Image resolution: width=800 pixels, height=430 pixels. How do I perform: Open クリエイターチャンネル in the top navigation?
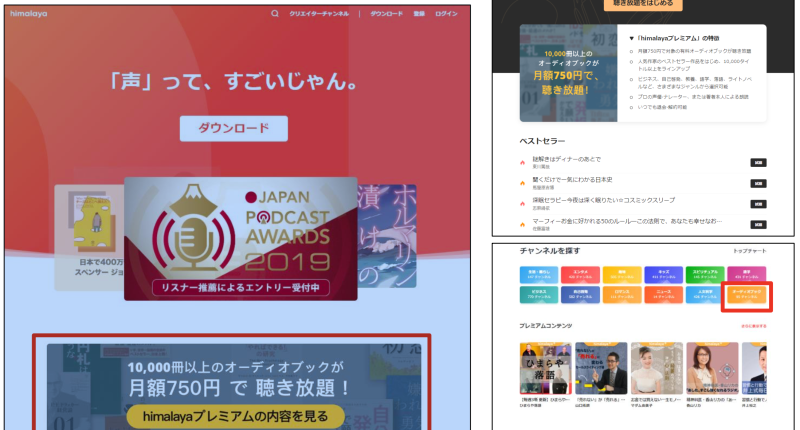[x=319, y=14]
